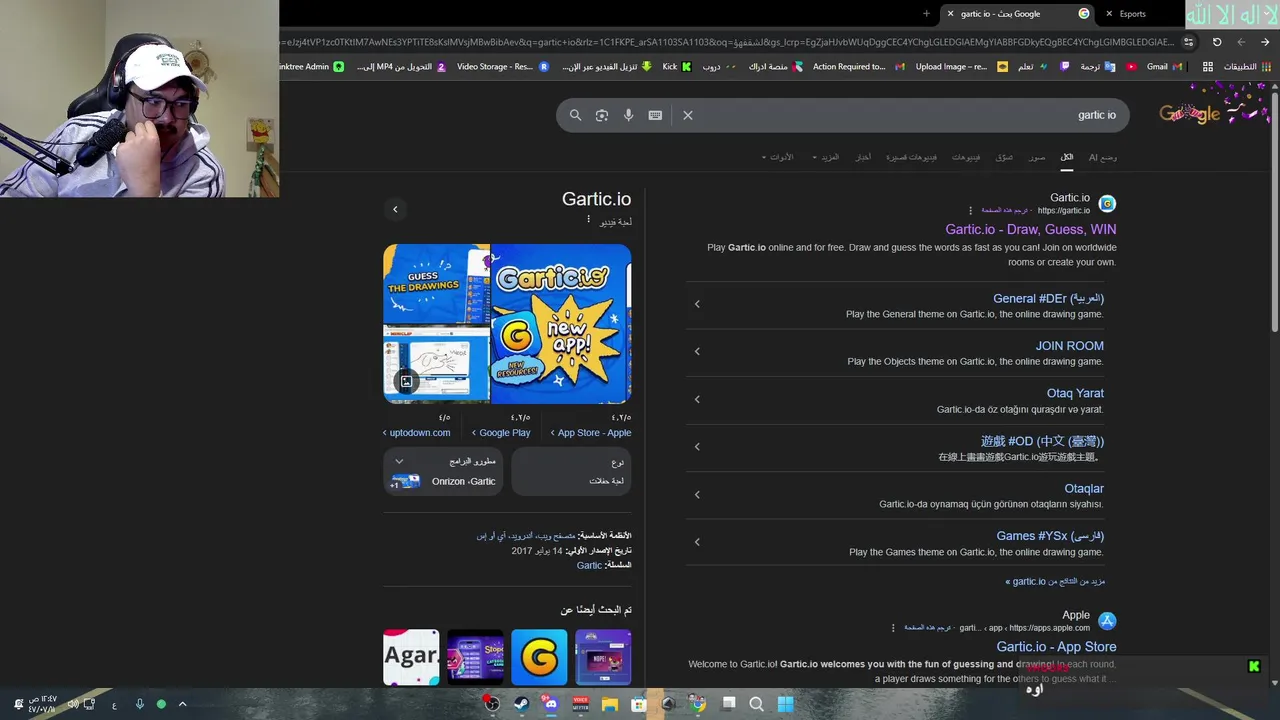Open the on-screen keyboard input tool
Viewport: 1280px width, 720px height.
click(655, 115)
